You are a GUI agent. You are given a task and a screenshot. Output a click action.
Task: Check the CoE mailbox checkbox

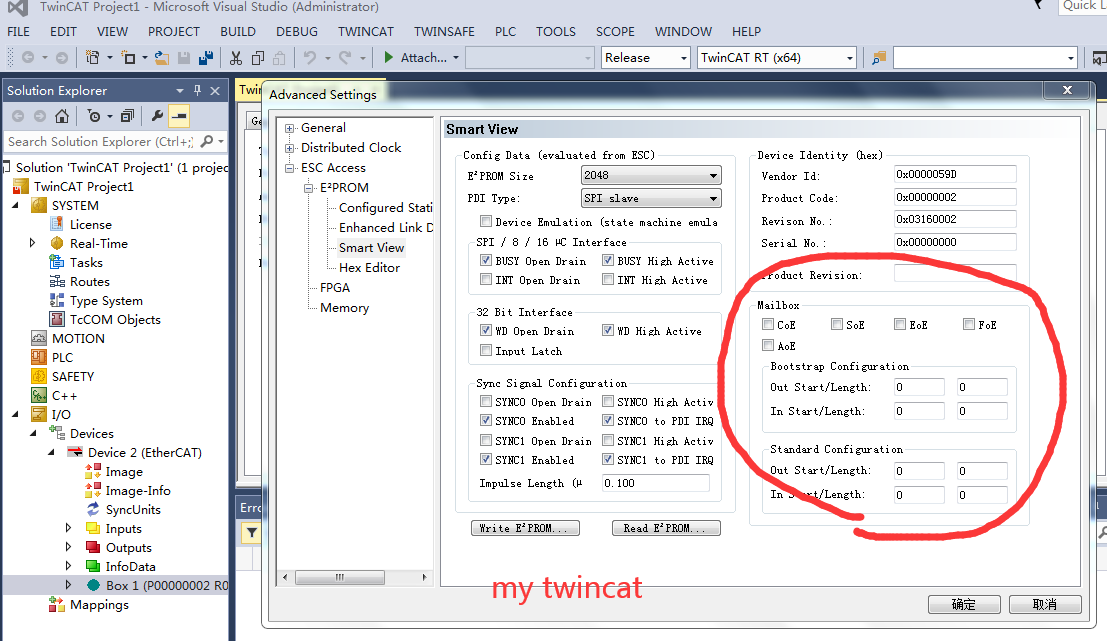768,324
